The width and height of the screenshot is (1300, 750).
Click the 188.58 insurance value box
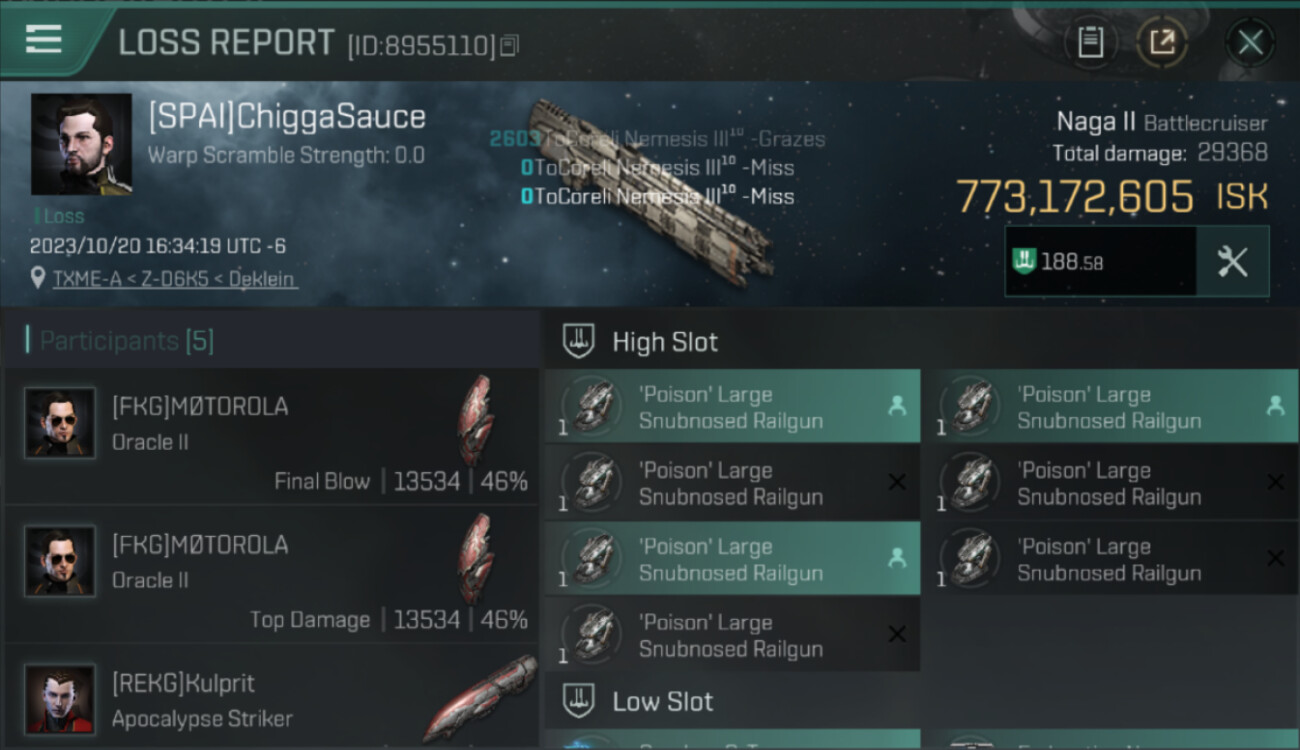1100,262
